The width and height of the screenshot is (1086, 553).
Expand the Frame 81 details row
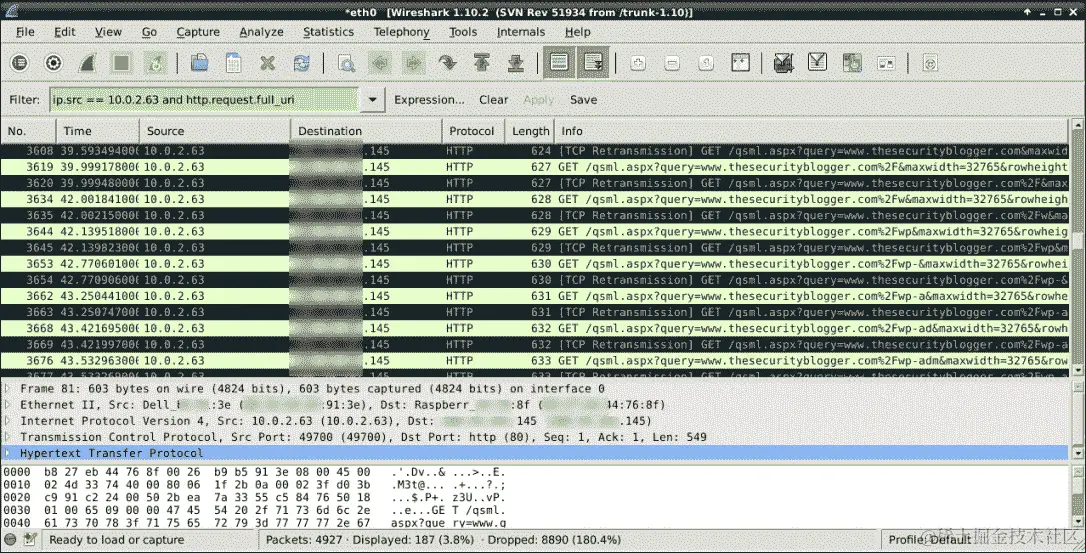(x=8, y=389)
